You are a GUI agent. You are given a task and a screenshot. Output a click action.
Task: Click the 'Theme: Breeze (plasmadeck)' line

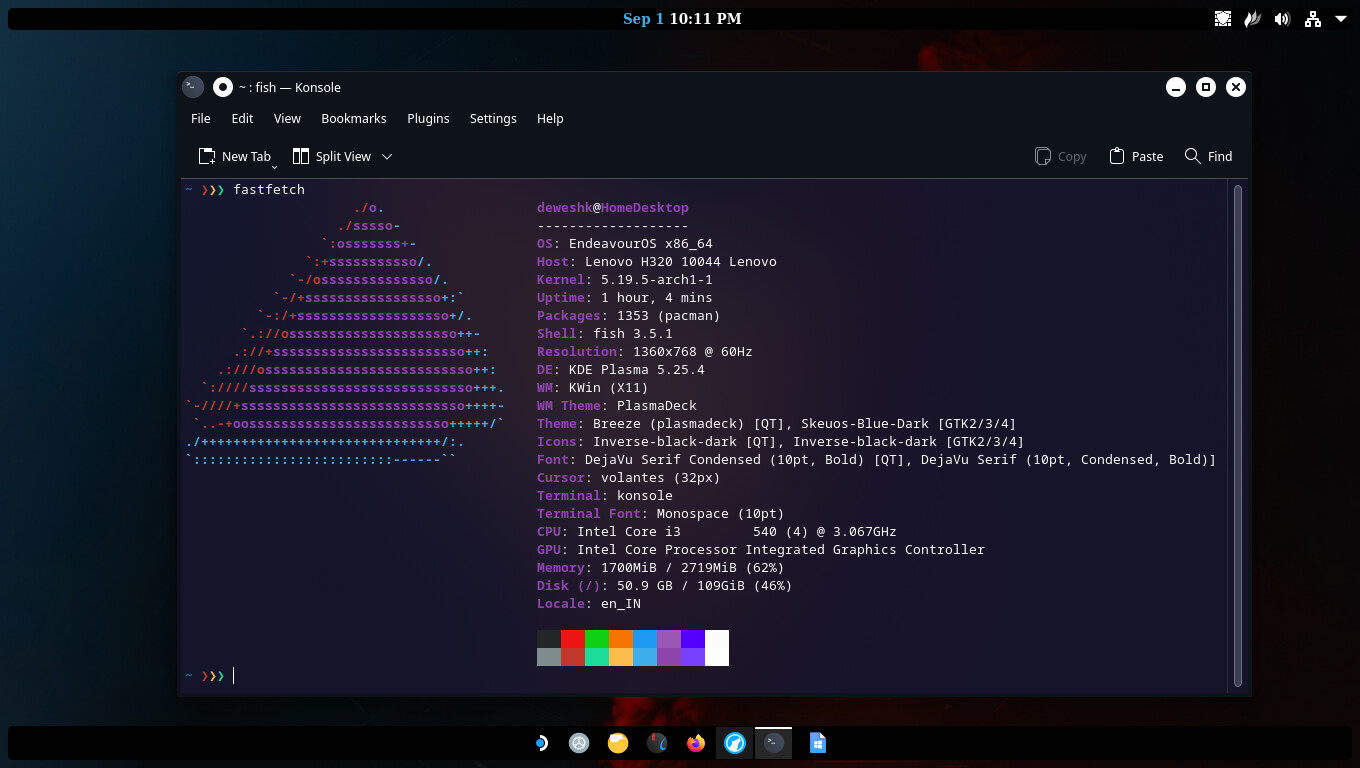coord(777,423)
